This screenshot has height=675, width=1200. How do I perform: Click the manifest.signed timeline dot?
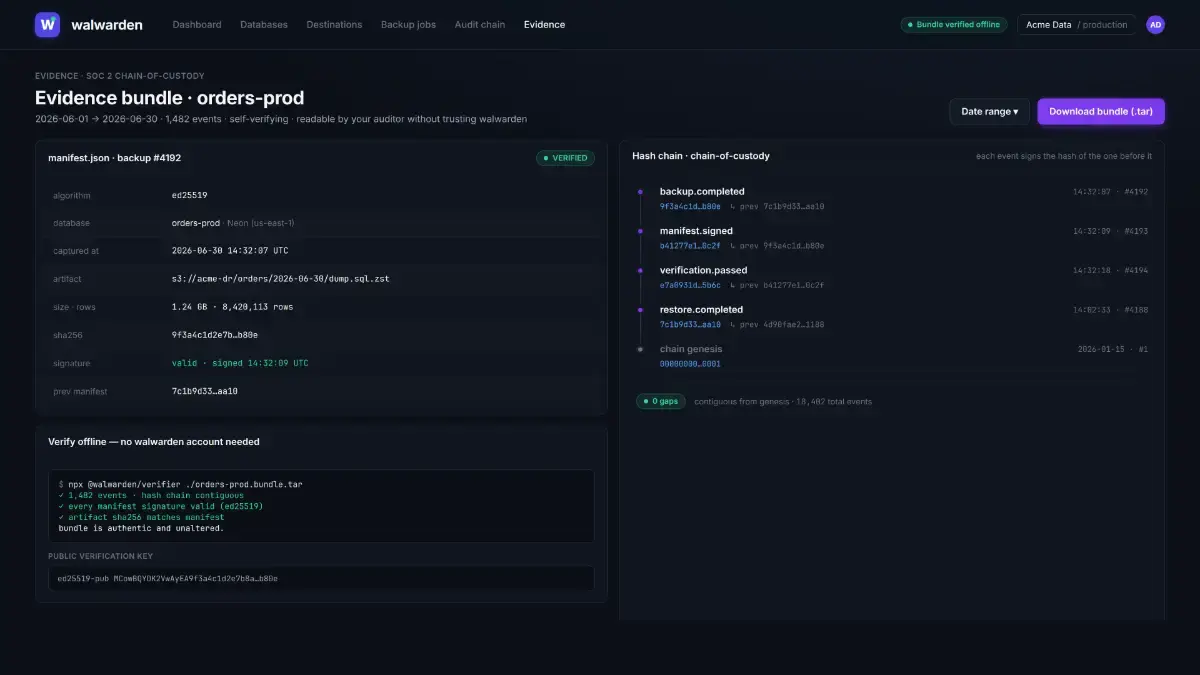point(639,231)
